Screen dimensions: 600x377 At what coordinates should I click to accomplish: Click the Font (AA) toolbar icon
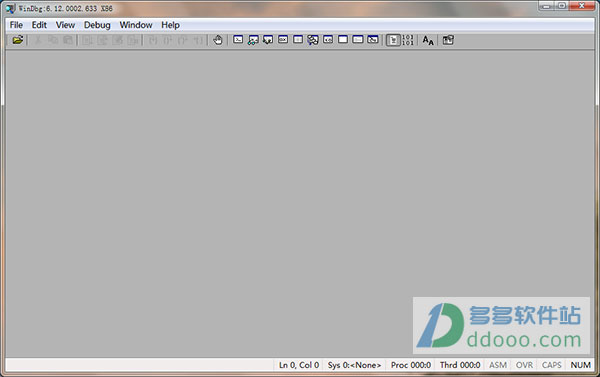(428, 40)
